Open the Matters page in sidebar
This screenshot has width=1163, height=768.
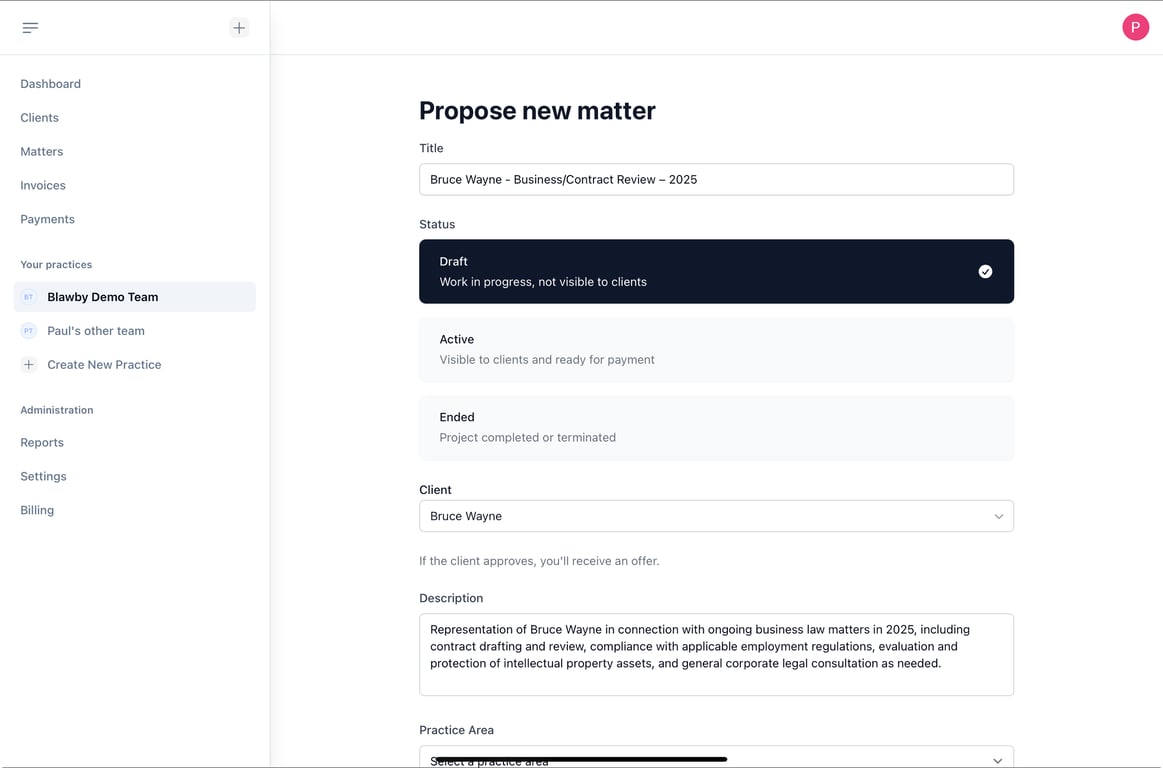(x=42, y=152)
